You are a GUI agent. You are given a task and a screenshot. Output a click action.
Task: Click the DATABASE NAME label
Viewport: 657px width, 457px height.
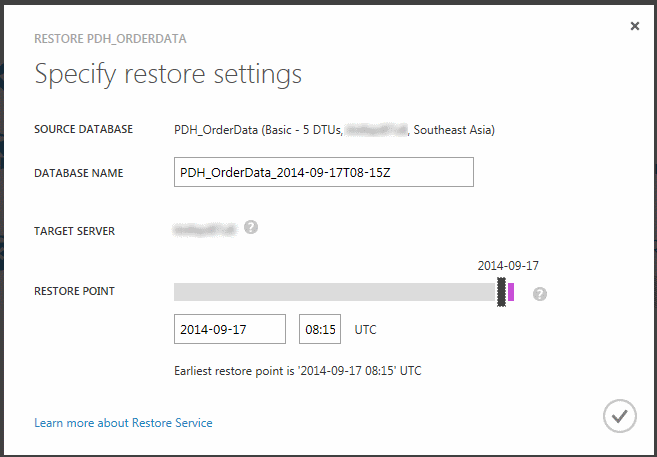[79, 173]
